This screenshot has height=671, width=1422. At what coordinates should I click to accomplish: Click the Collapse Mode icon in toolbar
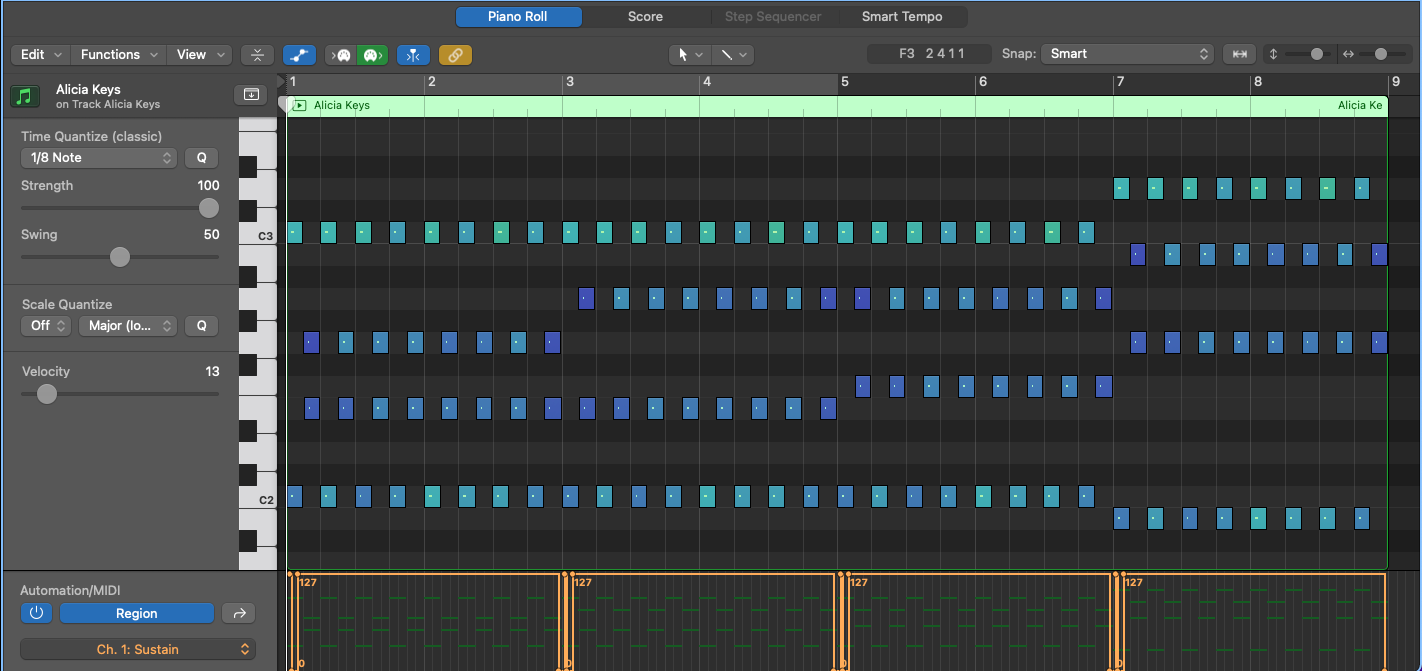click(x=257, y=55)
